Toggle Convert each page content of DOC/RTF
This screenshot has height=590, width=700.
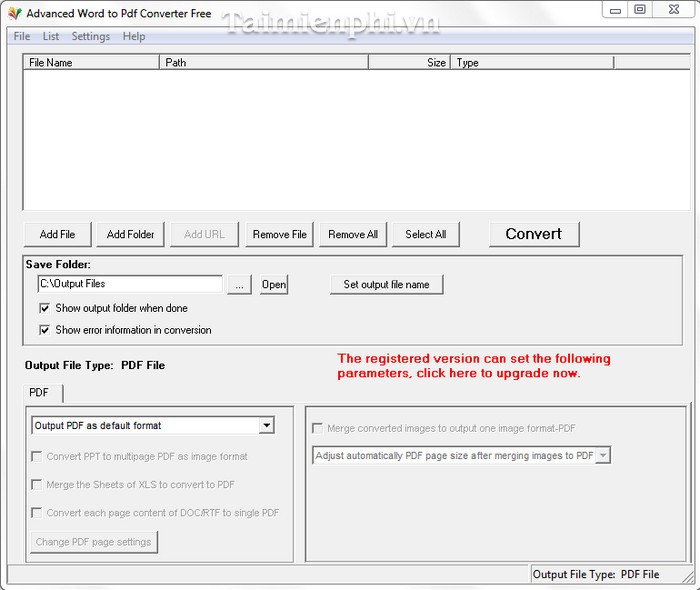37,512
